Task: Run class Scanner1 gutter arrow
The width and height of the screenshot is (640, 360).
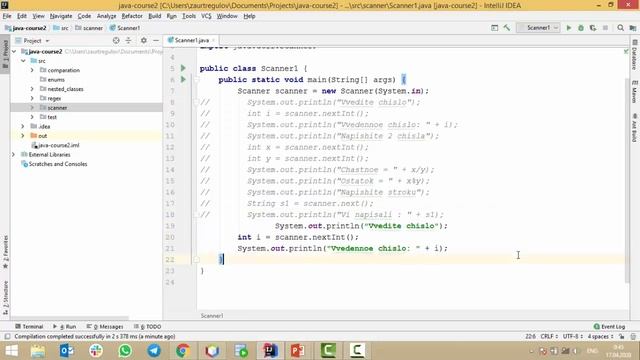Action: tap(183, 68)
